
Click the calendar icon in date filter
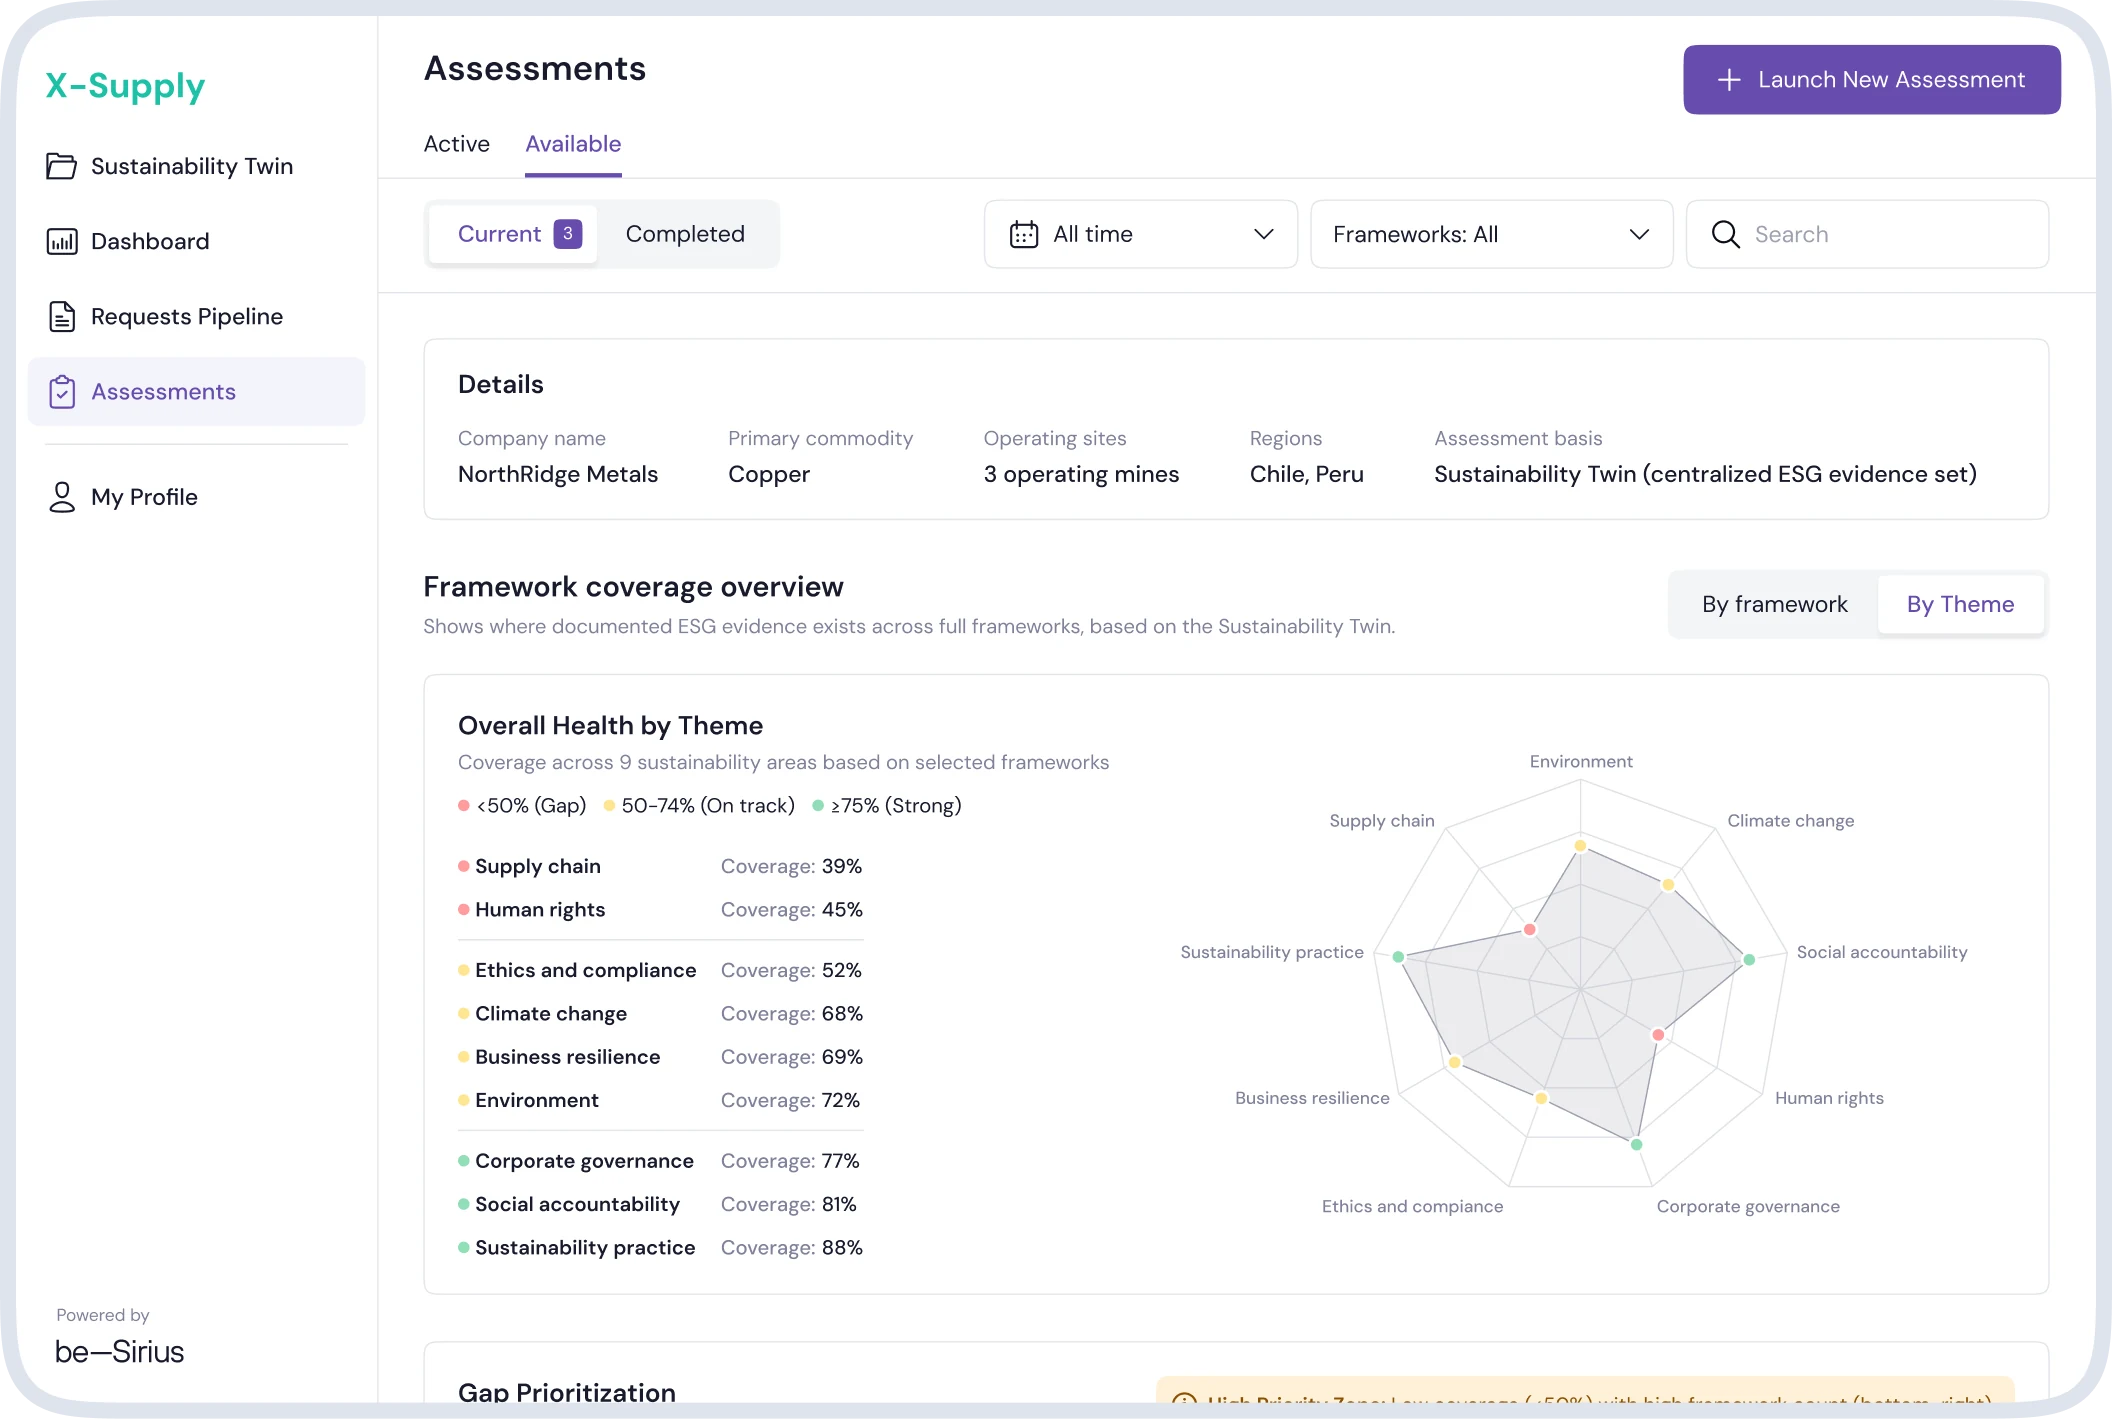(1024, 234)
